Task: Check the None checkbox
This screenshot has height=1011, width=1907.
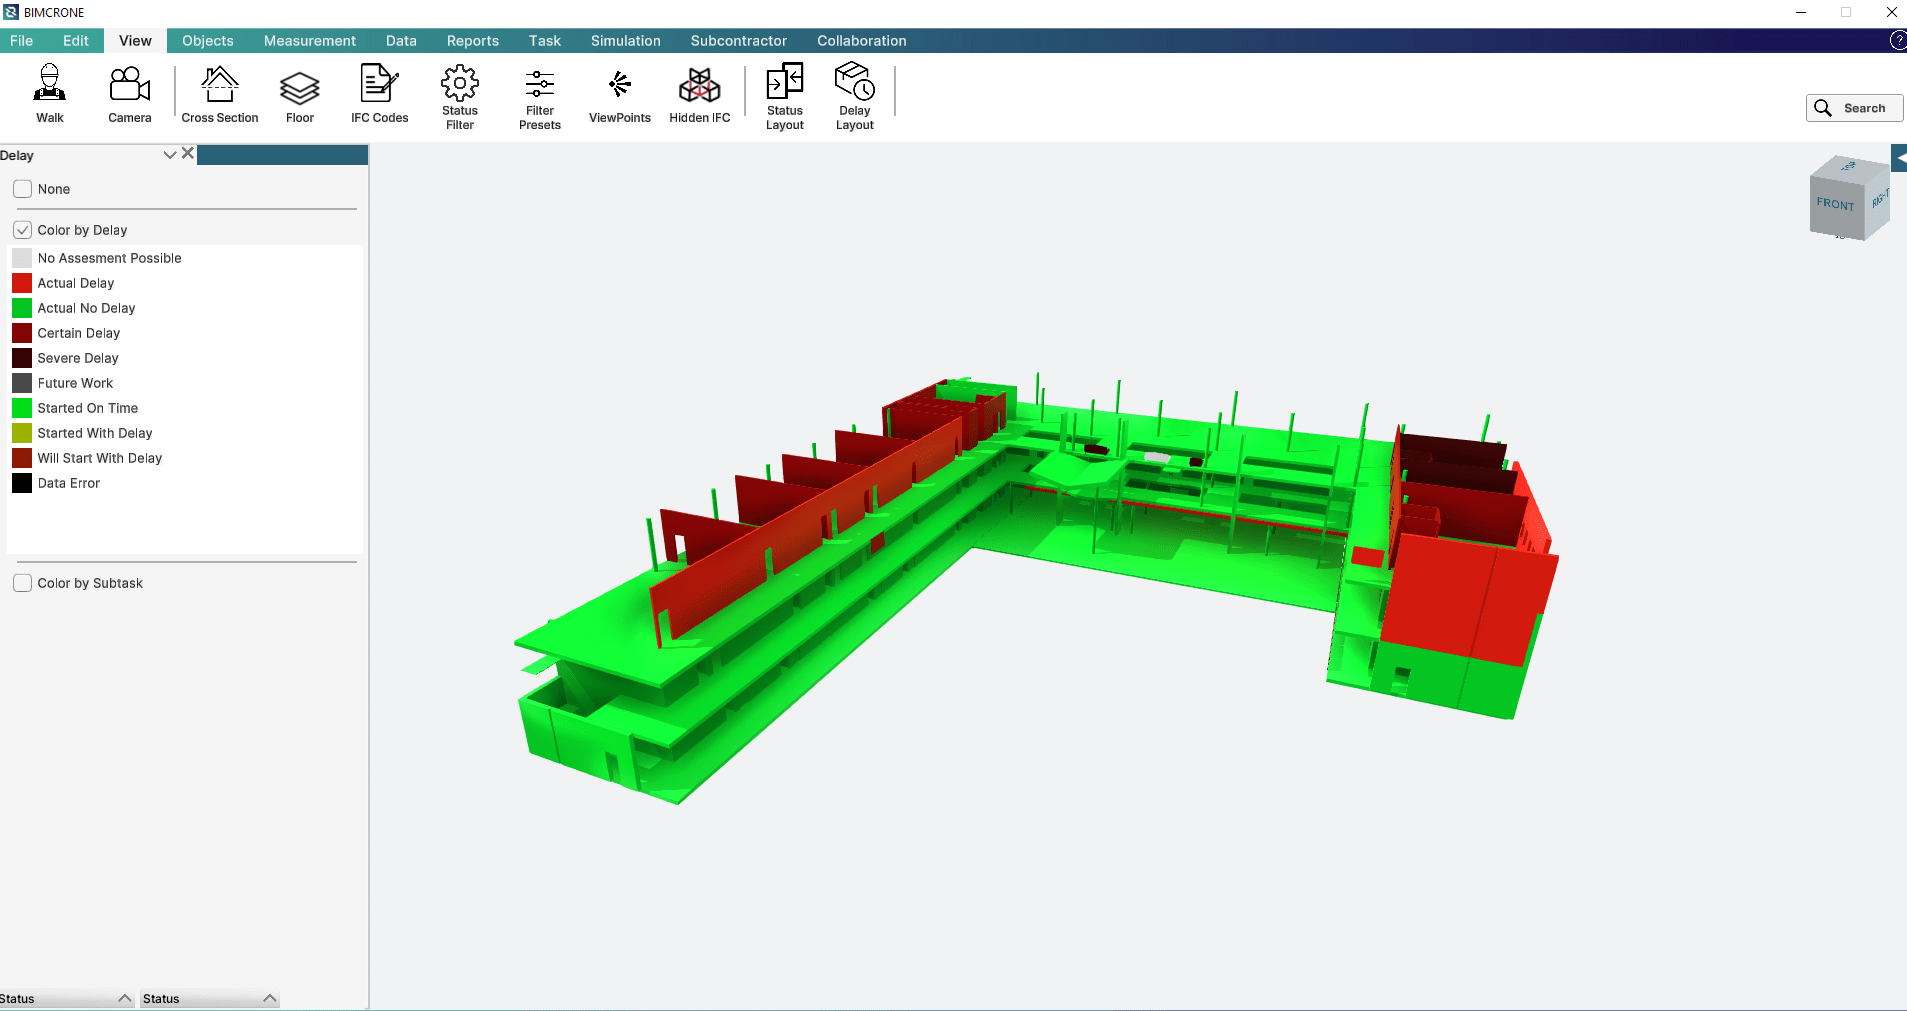Action: click(x=23, y=189)
